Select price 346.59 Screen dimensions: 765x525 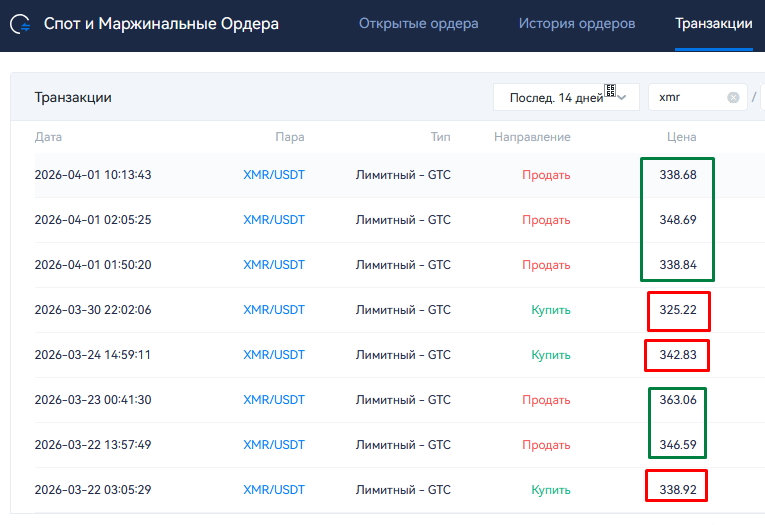(678, 444)
